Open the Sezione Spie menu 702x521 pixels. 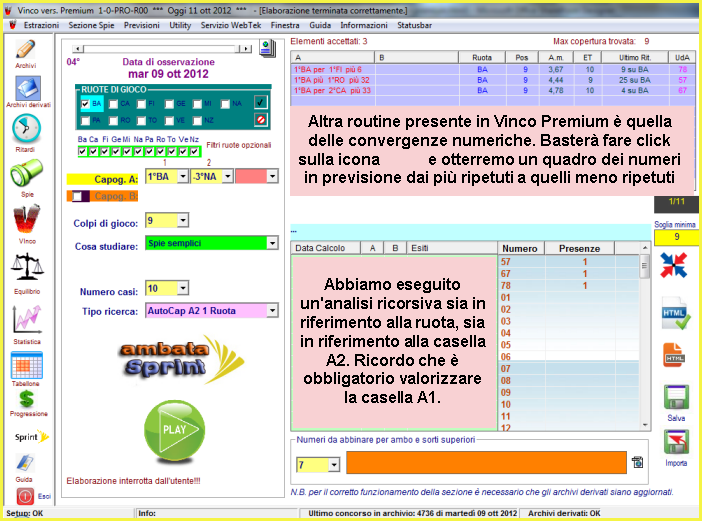tap(91, 26)
